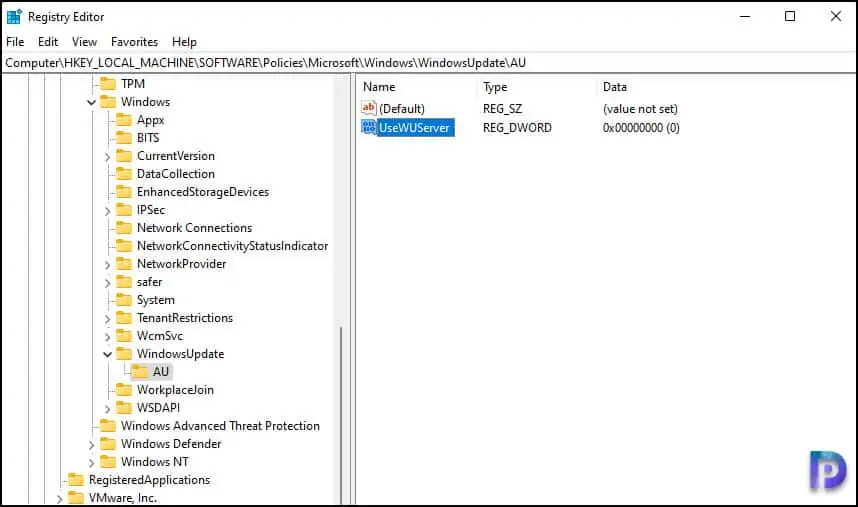Click the NetworkProvider folder icon
The width and height of the screenshot is (858, 507).
pyautogui.click(x=124, y=264)
